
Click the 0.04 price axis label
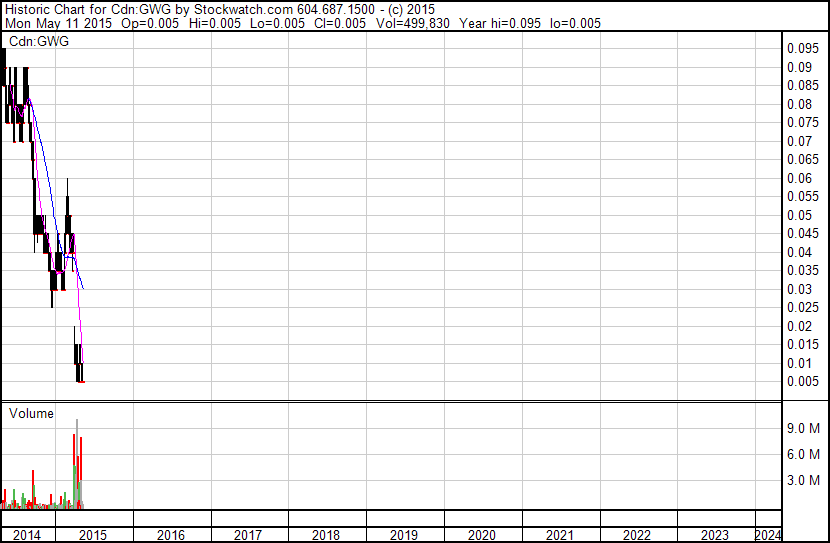[799, 252]
